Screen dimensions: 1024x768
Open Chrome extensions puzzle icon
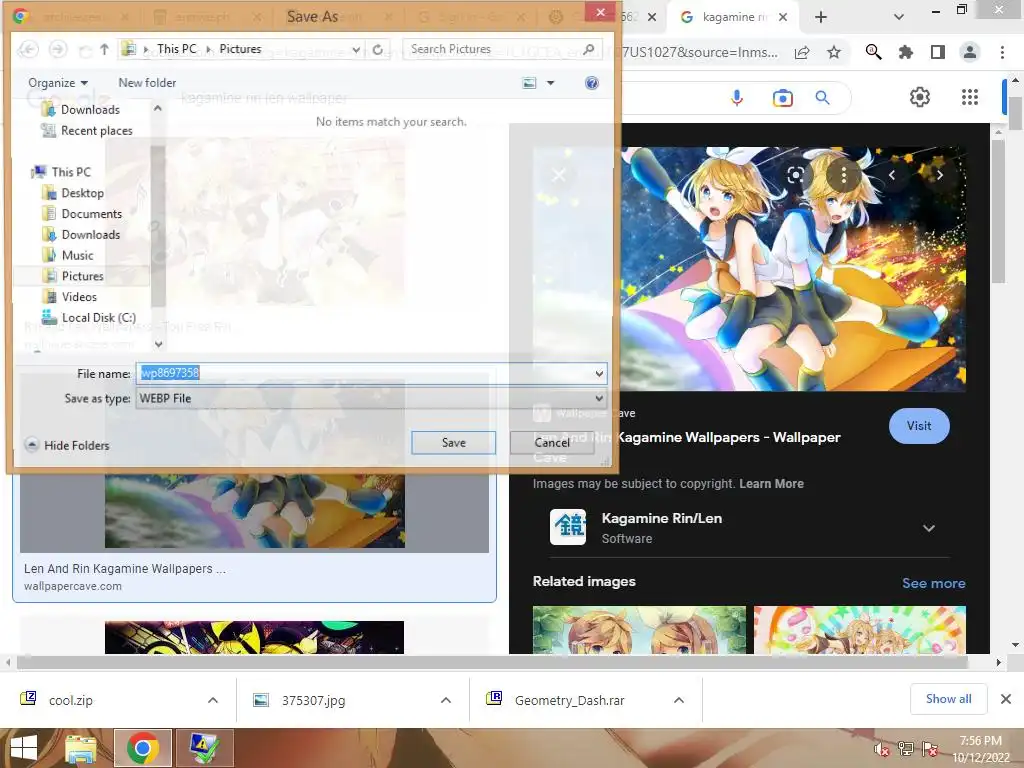point(905,52)
